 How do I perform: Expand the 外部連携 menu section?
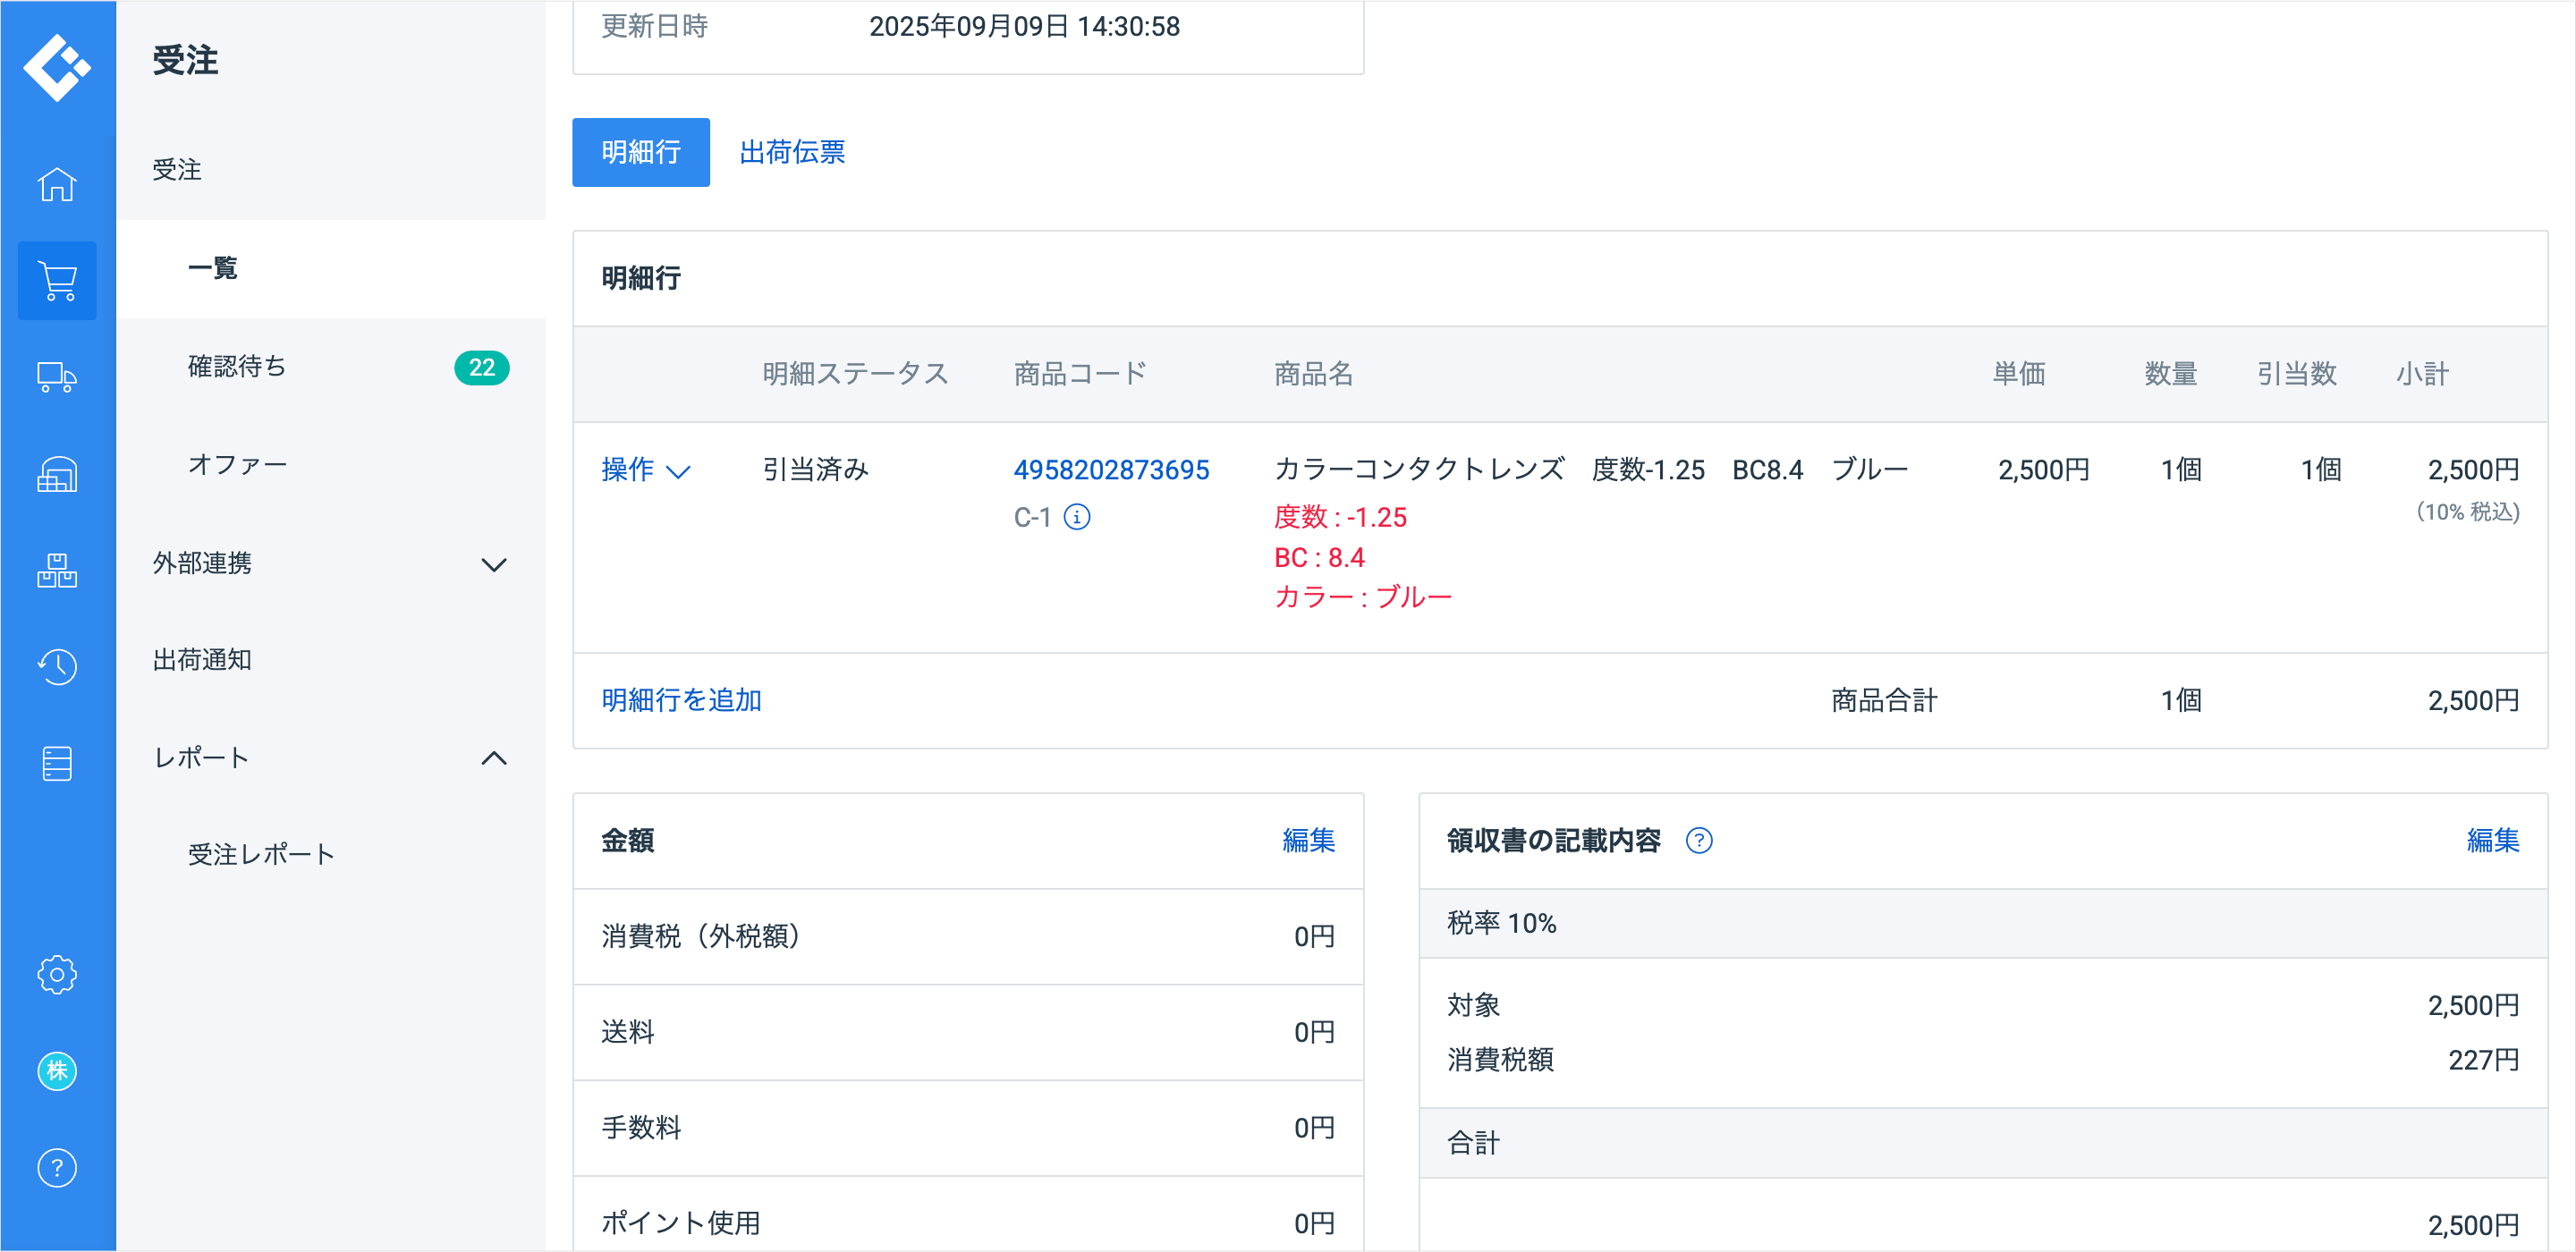coord(494,564)
